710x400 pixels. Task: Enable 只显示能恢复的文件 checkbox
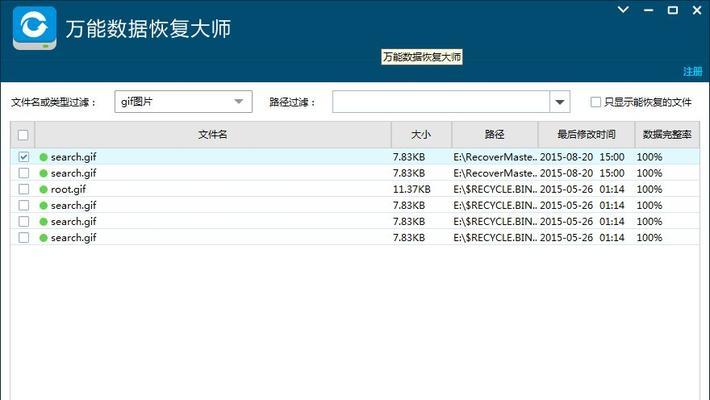click(595, 102)
